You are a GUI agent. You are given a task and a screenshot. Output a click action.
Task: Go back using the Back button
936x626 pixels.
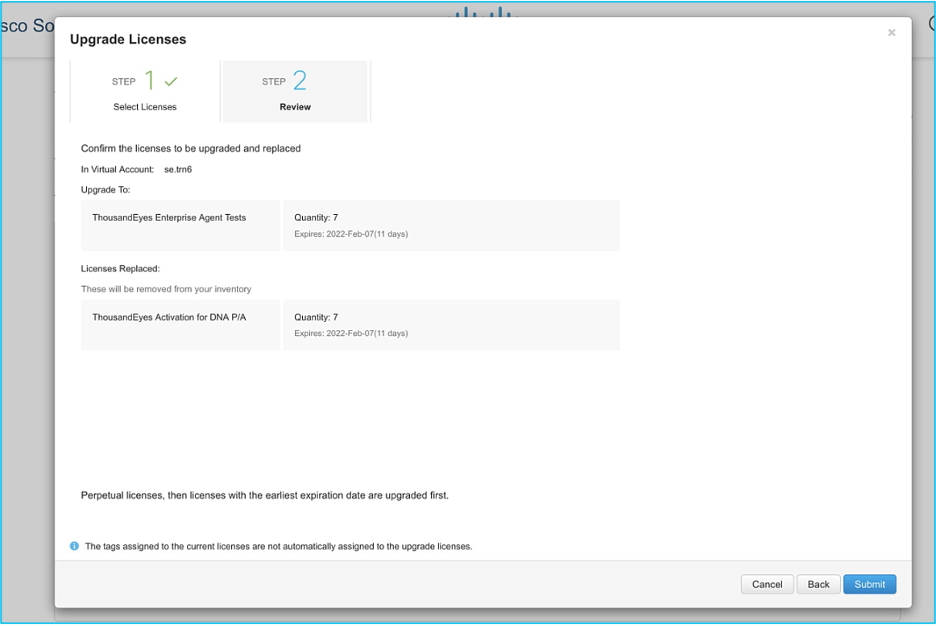(x=818, y=584)
